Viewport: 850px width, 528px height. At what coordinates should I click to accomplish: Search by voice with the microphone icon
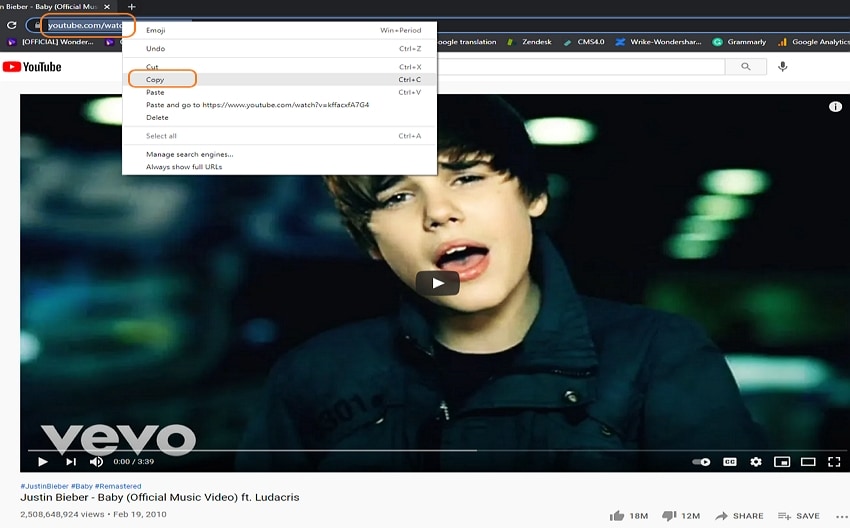782,67
